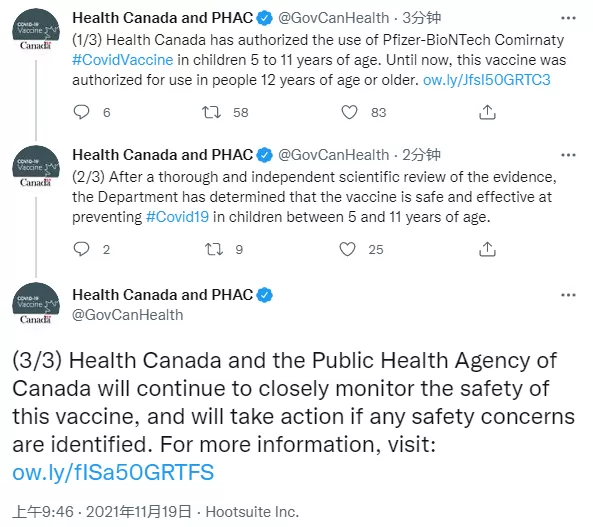Follow the ow.ly/JfsI50GRTC3 link

click(486, 80)
